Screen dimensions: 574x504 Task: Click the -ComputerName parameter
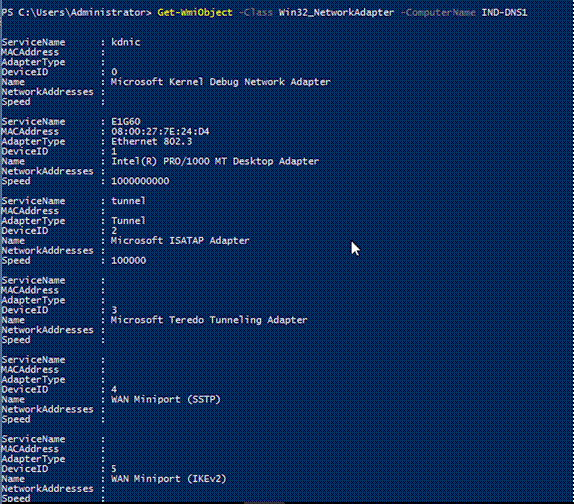438,13
